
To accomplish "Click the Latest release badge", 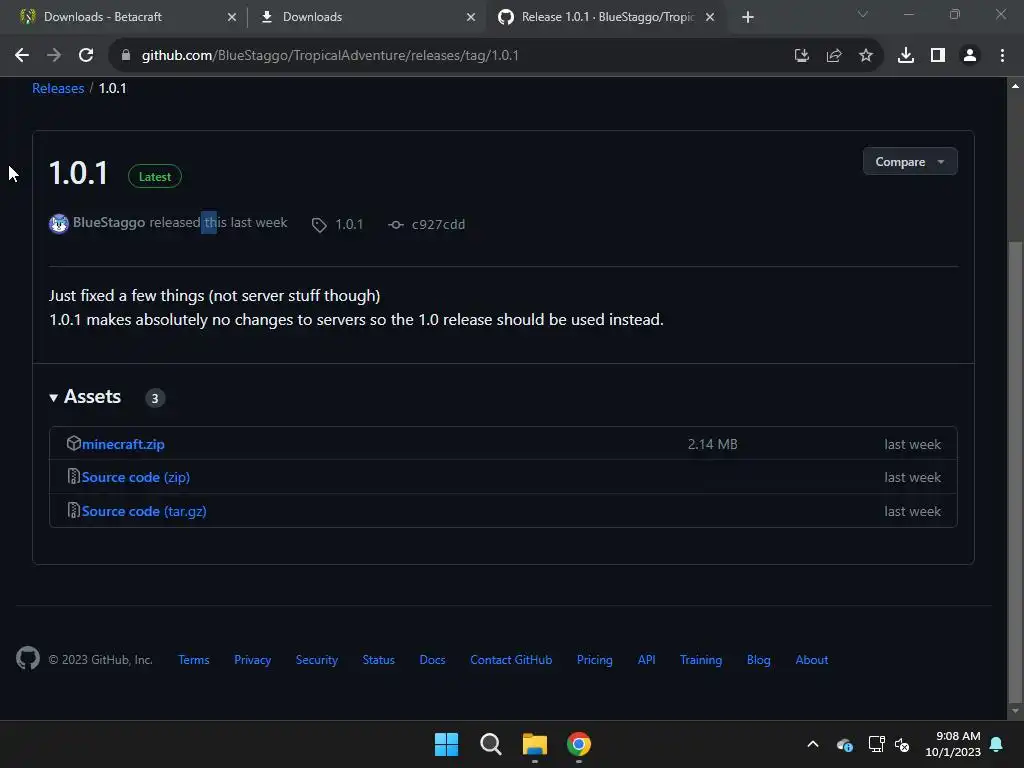I will coord(155,176).
